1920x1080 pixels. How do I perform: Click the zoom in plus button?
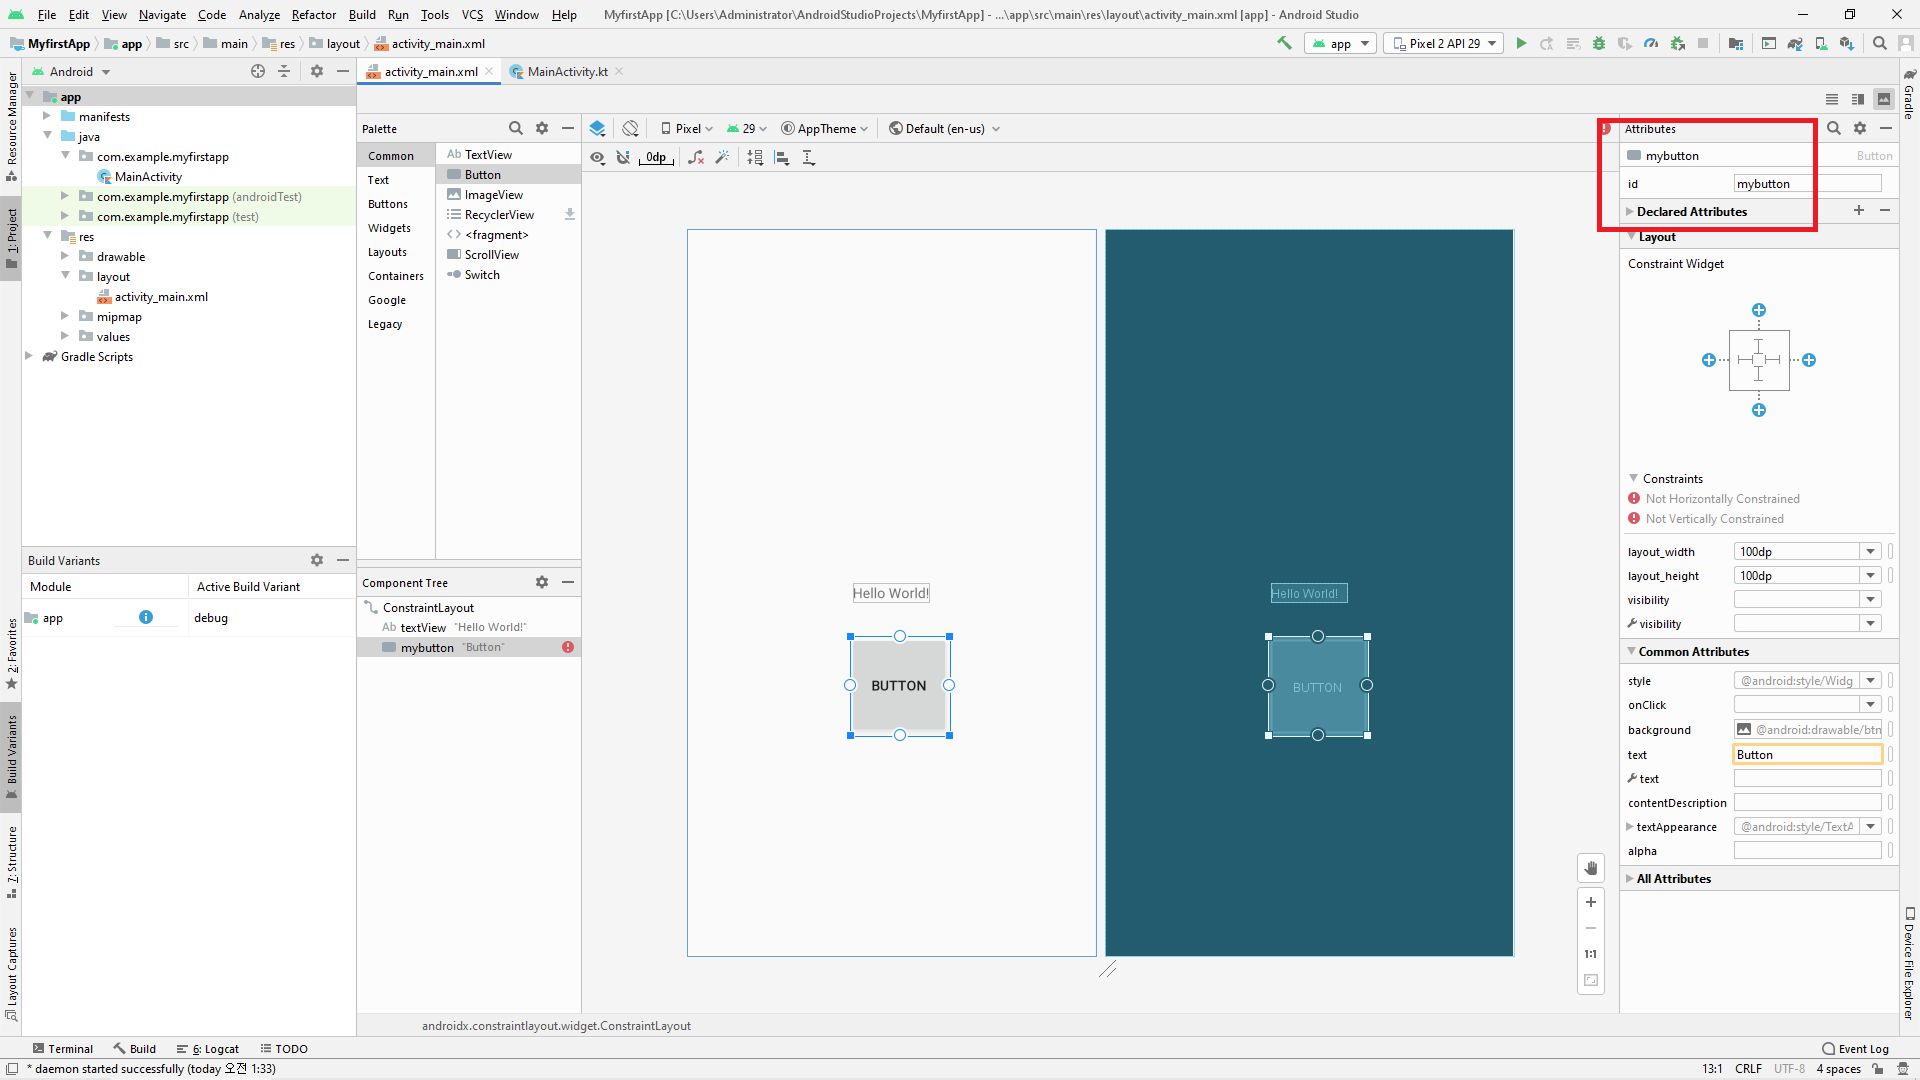[x=1591, y=901]
